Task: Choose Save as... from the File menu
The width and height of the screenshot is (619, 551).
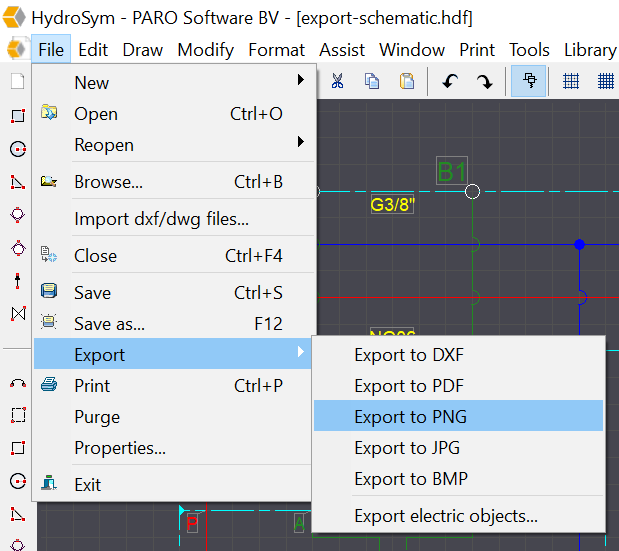Action: pos(173,324)
